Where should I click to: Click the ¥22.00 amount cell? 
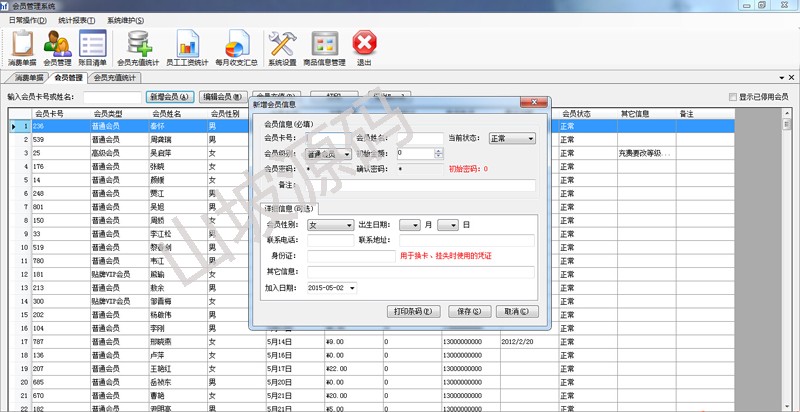(354, 369)
